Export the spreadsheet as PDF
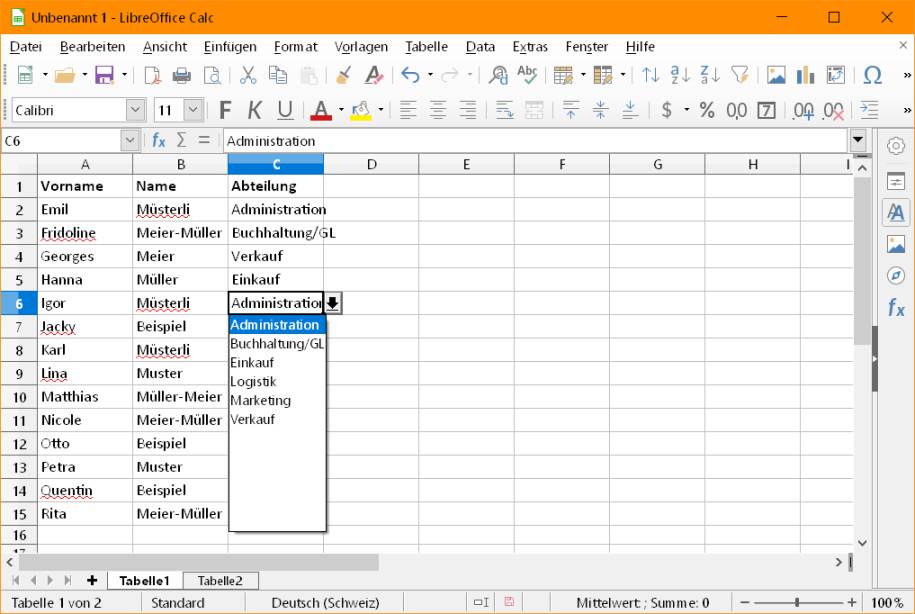 pyautogui.click(x=151, y=75)
